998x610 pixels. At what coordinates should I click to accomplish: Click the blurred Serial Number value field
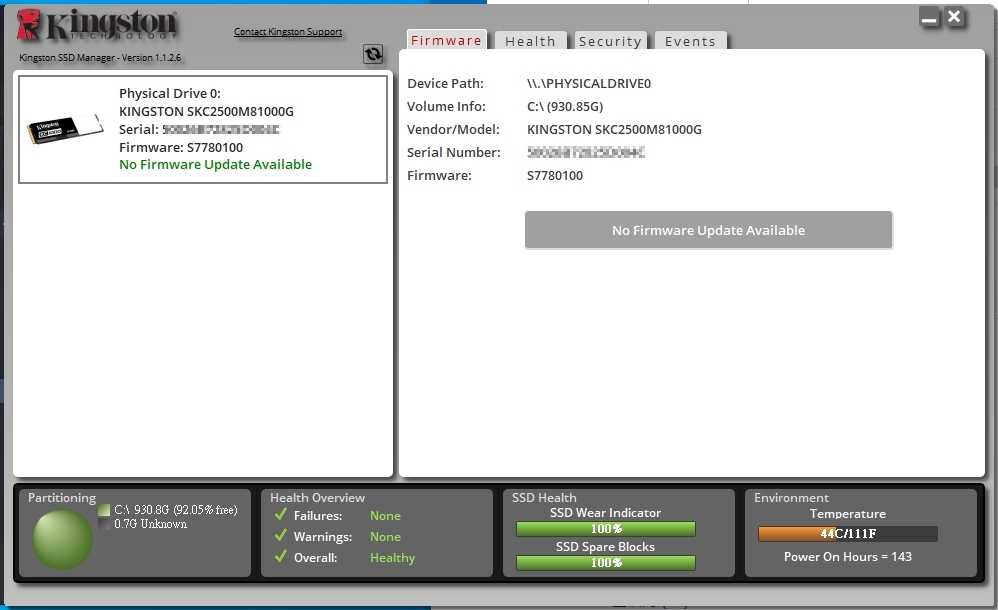point(586,152)
